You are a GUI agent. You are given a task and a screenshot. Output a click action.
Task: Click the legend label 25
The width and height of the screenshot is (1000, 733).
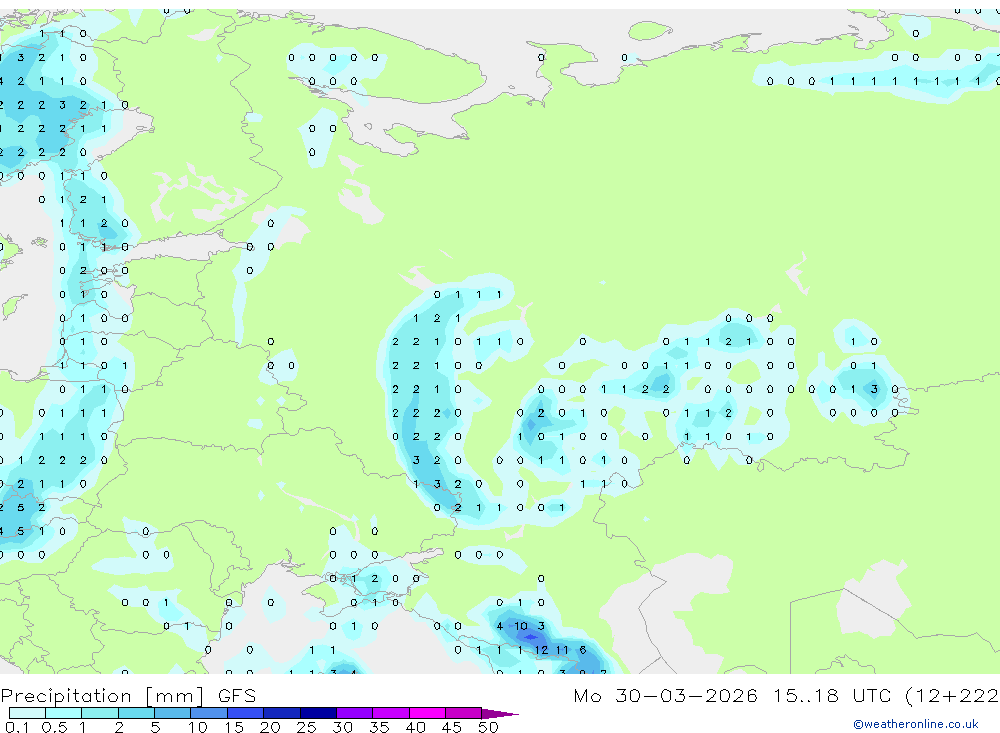point(306,727)
